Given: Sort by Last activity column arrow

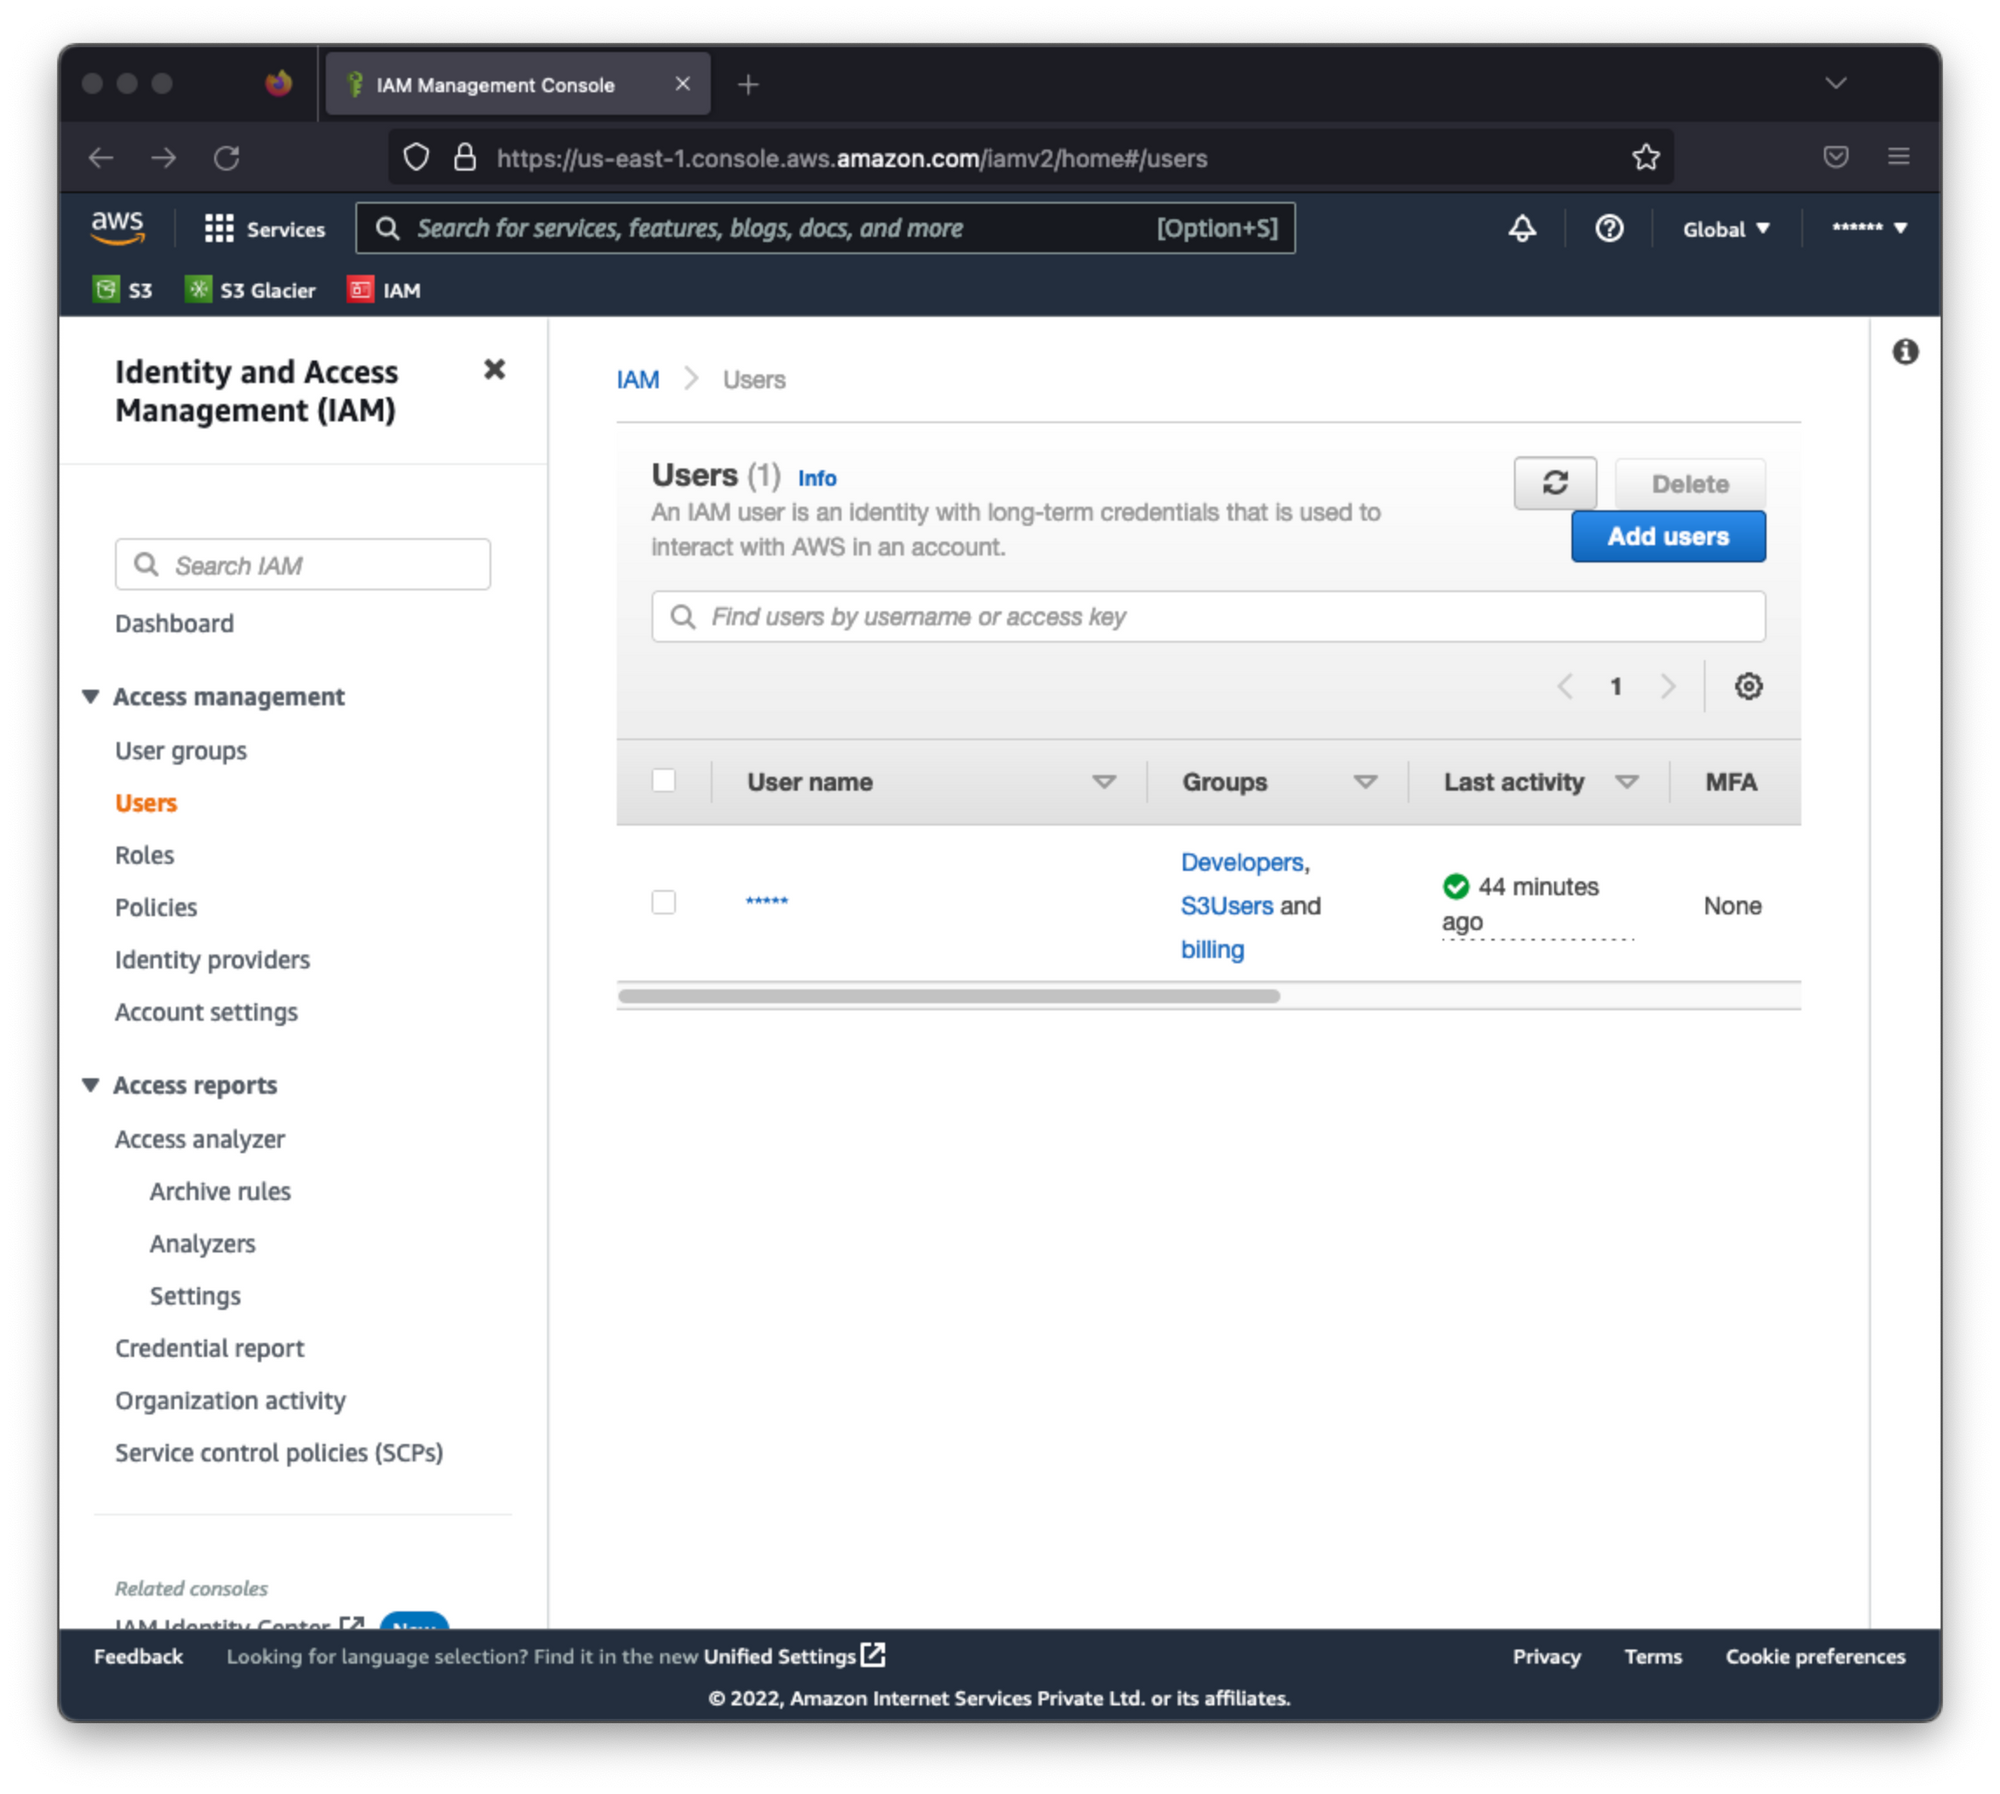Looking at the screenshot, I should click(1627, 782).
